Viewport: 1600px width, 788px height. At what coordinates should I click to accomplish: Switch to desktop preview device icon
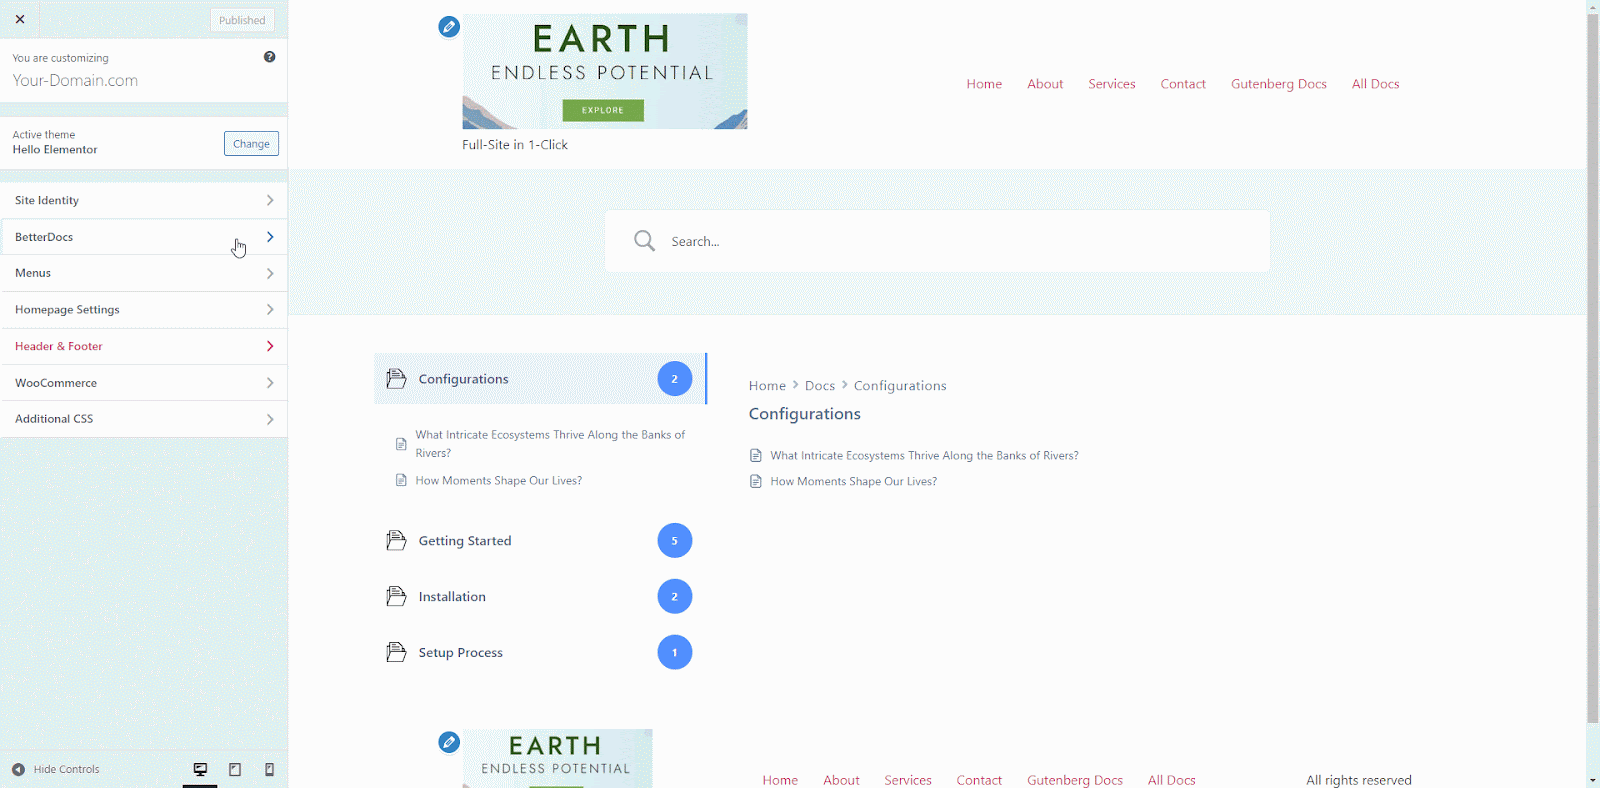click(200, 769)
